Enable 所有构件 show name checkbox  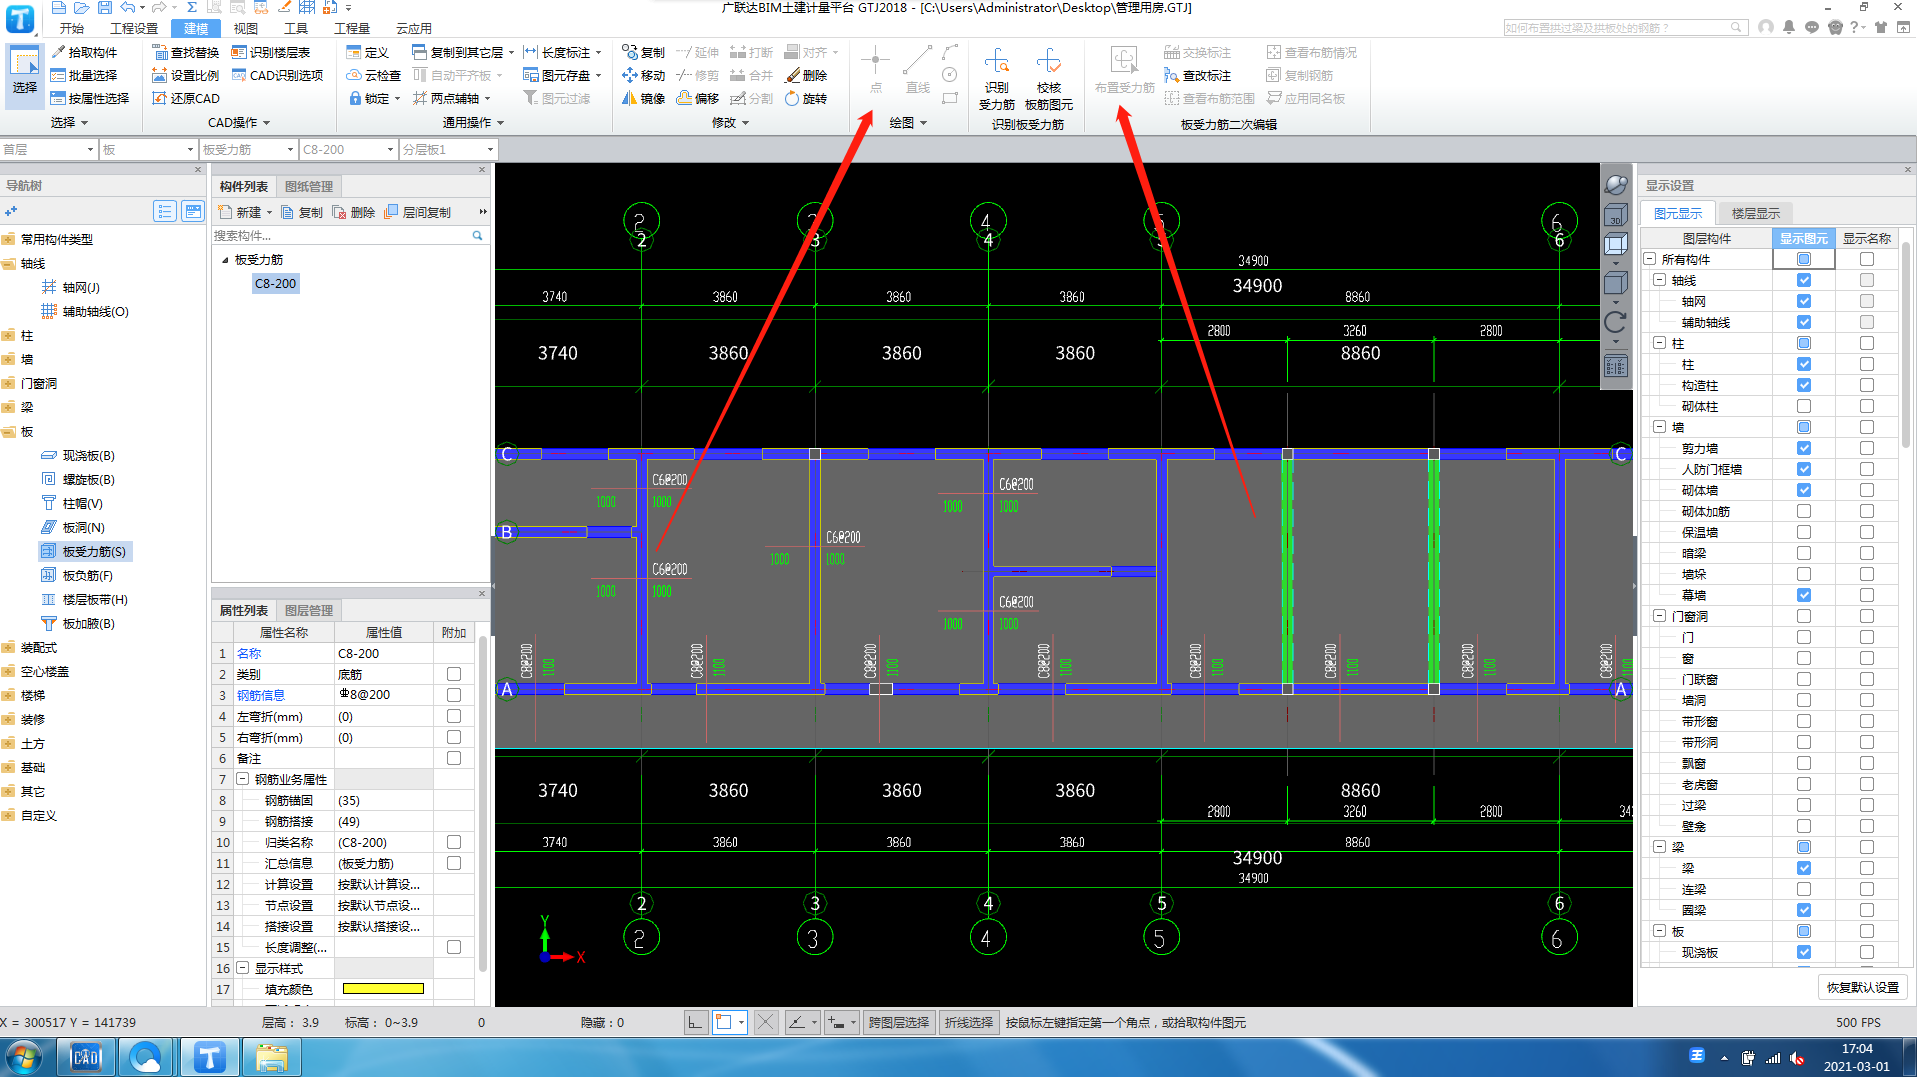tap(1867, 259)
